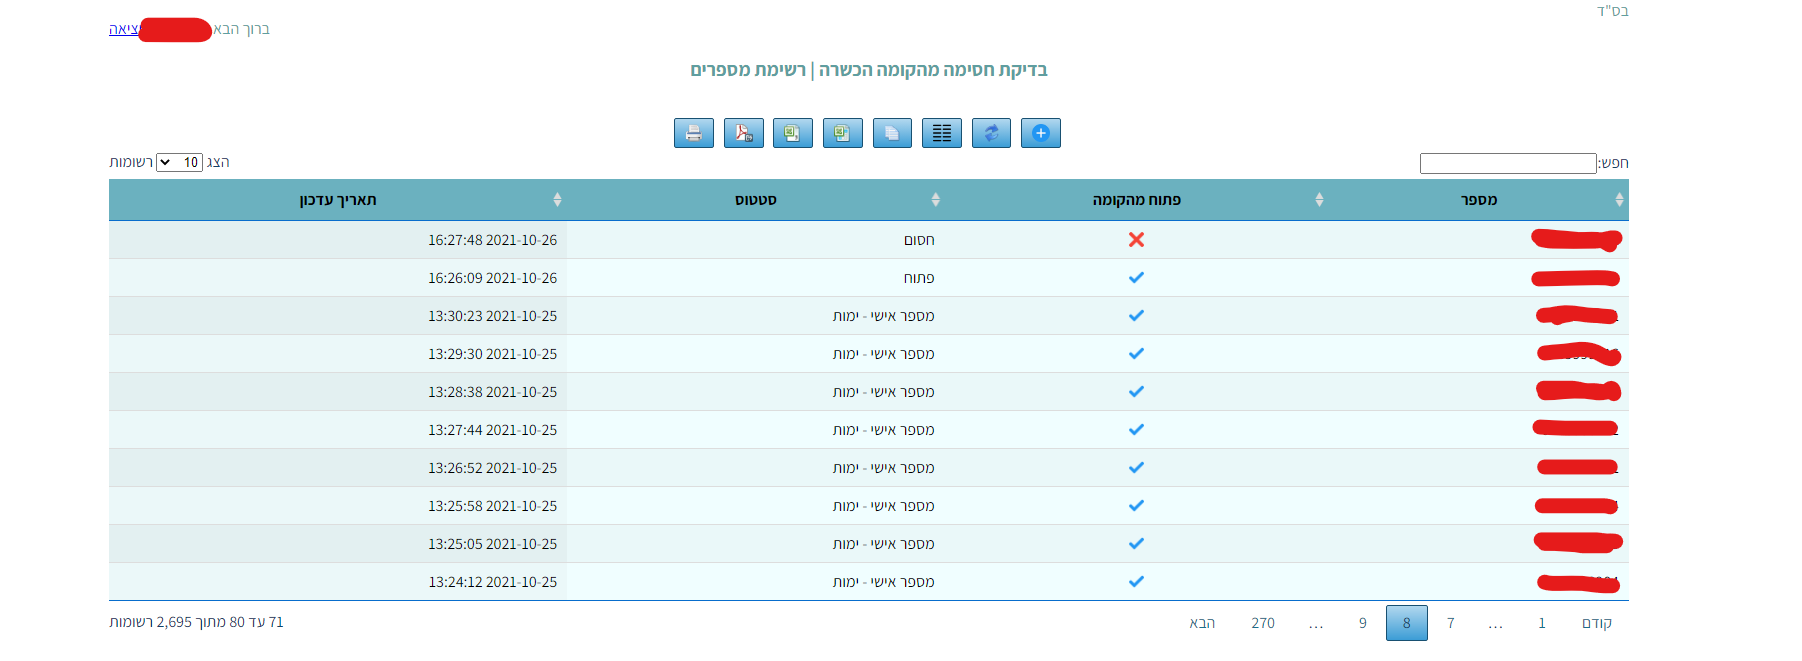
Task: Refresh the numbers list
Action: point(991,133)
